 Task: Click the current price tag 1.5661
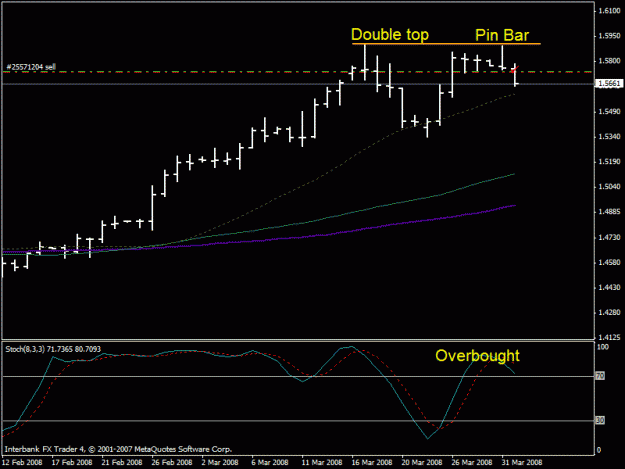coord(609,83)
